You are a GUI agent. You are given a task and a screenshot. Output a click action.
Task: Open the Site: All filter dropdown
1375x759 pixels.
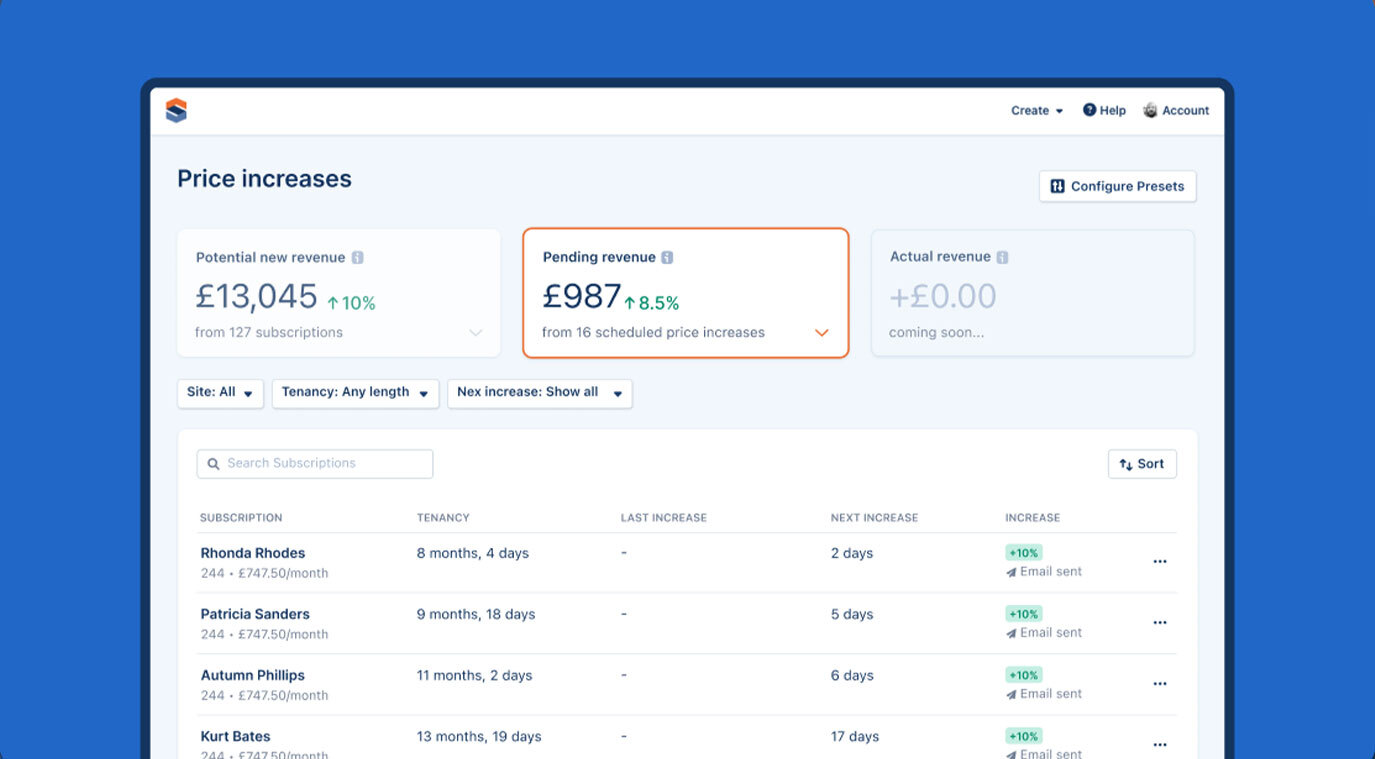pyautogui.click(x=220, y=393)
